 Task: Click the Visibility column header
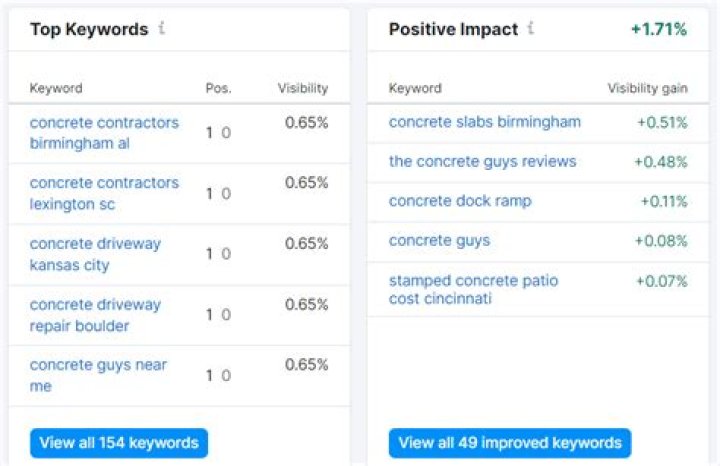click(x=302, y=88)
